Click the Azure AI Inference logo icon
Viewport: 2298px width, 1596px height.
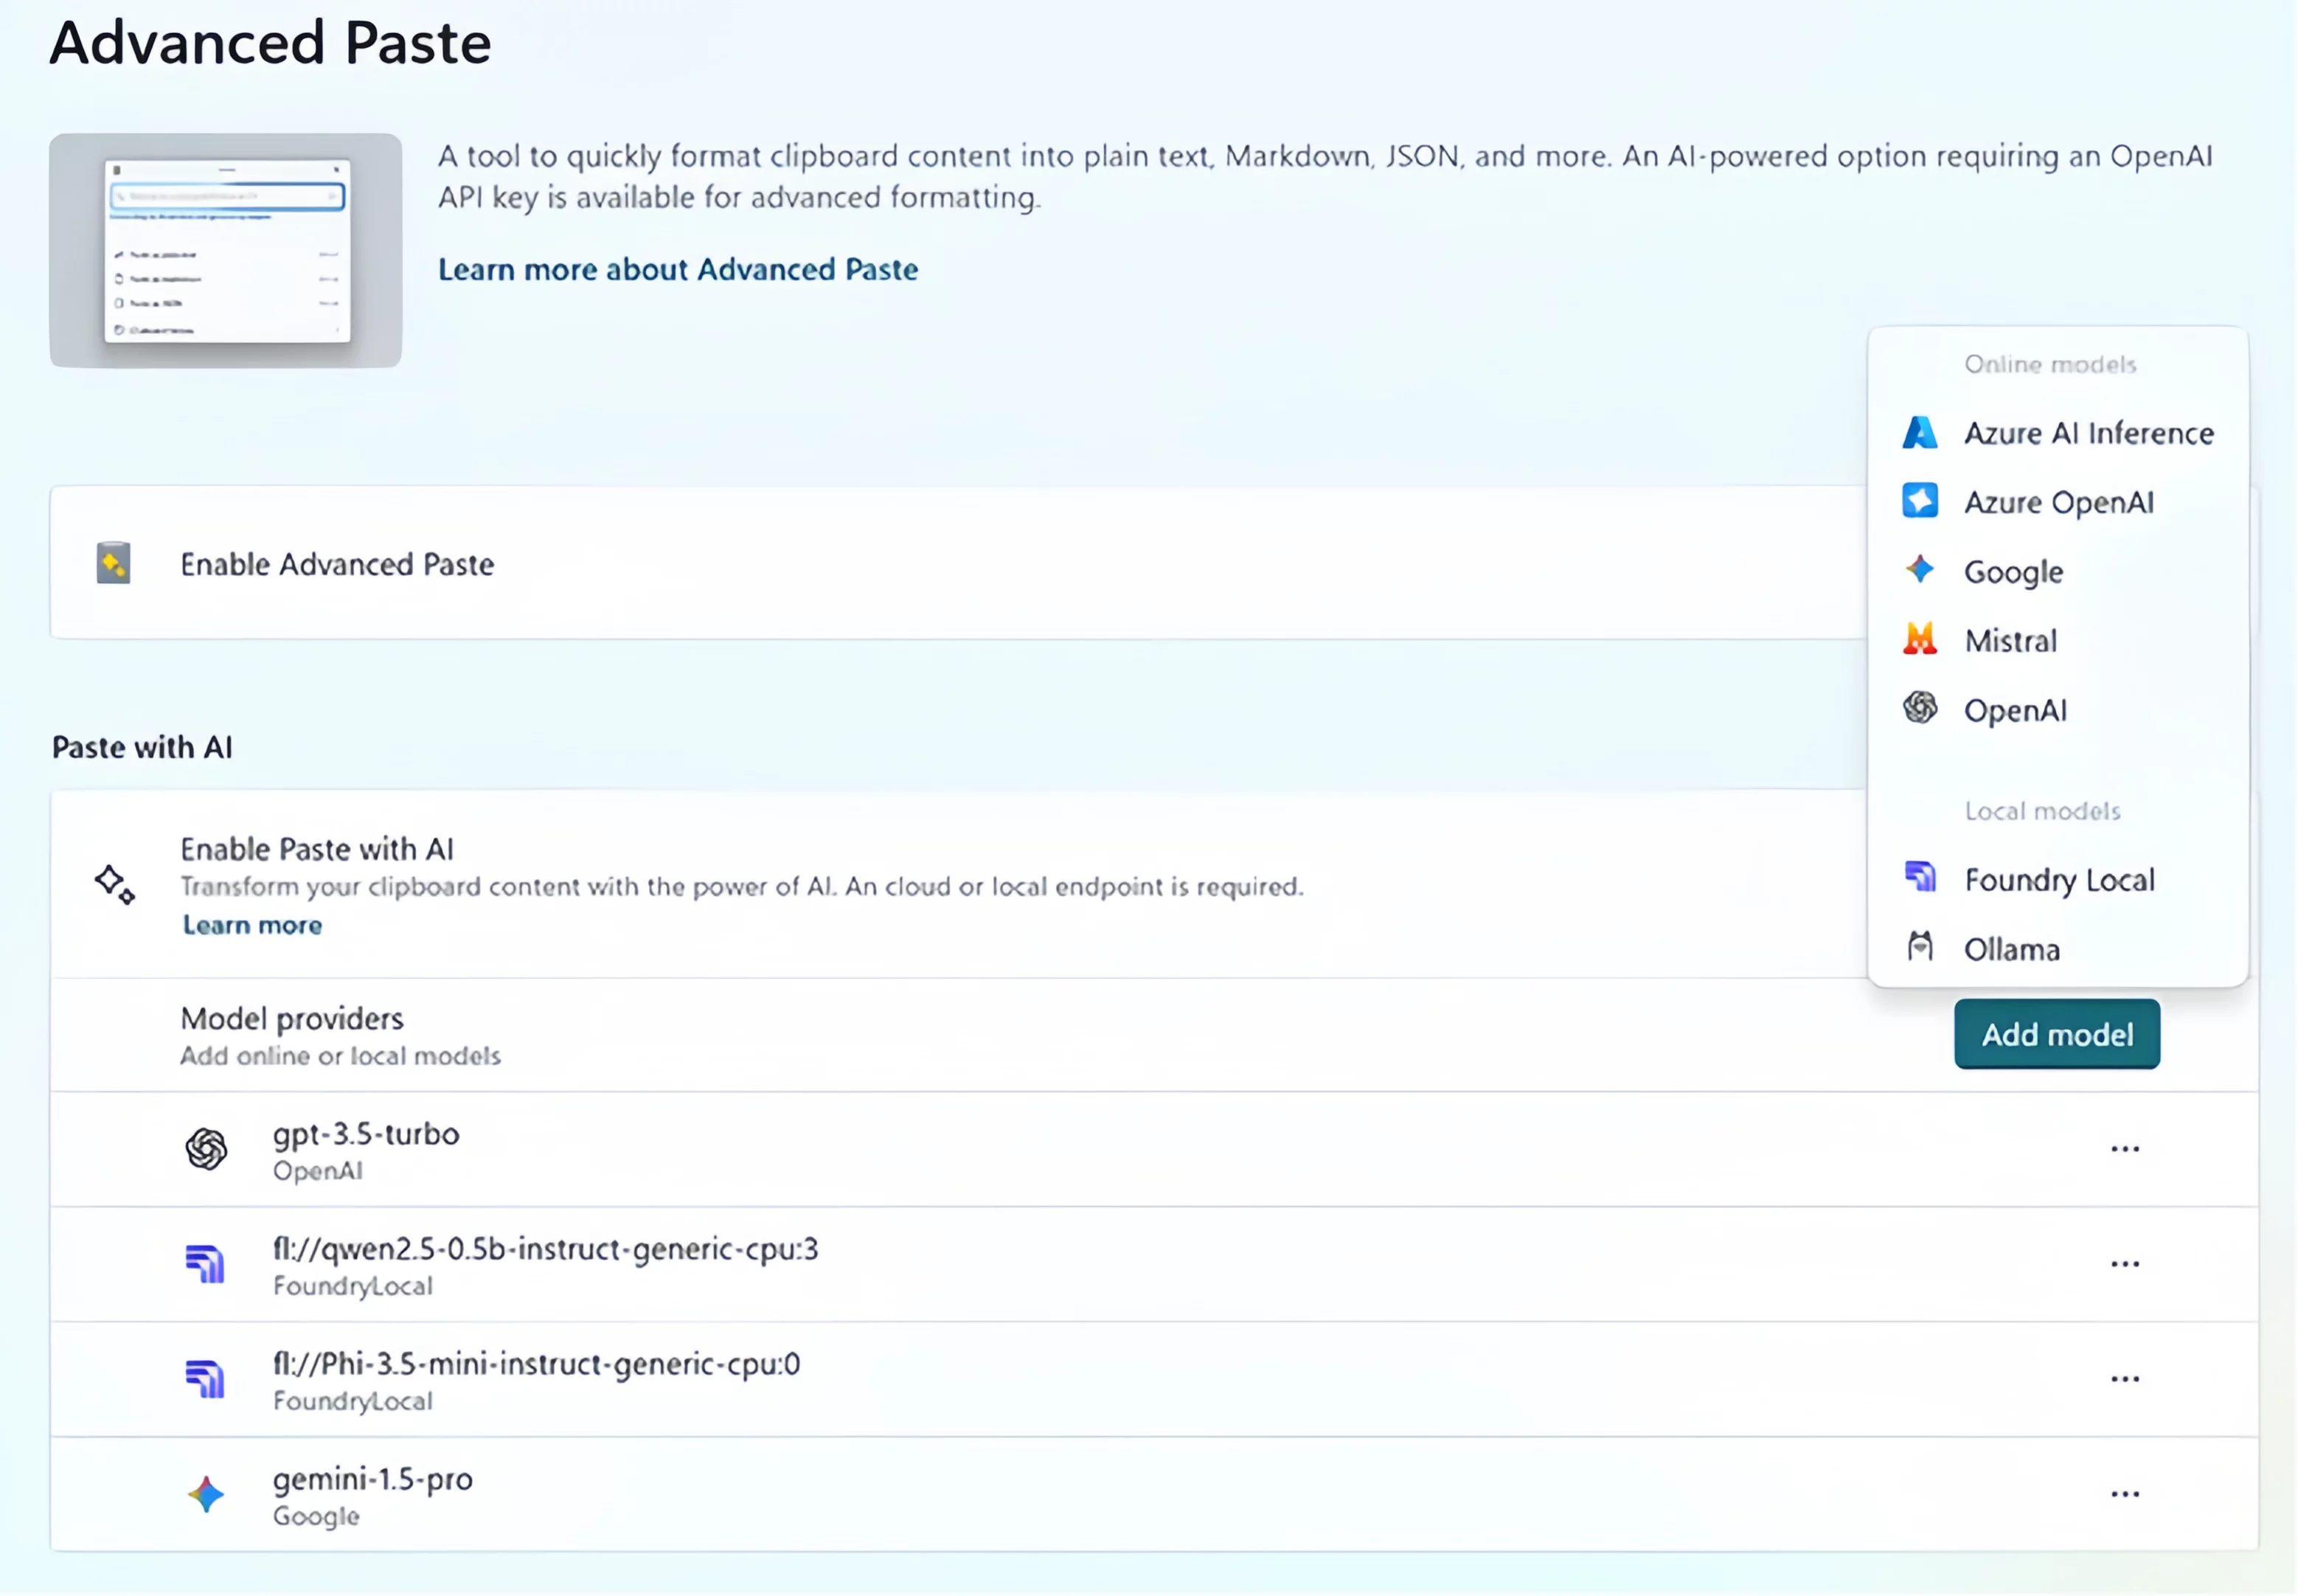click(x=1919, y=433)
